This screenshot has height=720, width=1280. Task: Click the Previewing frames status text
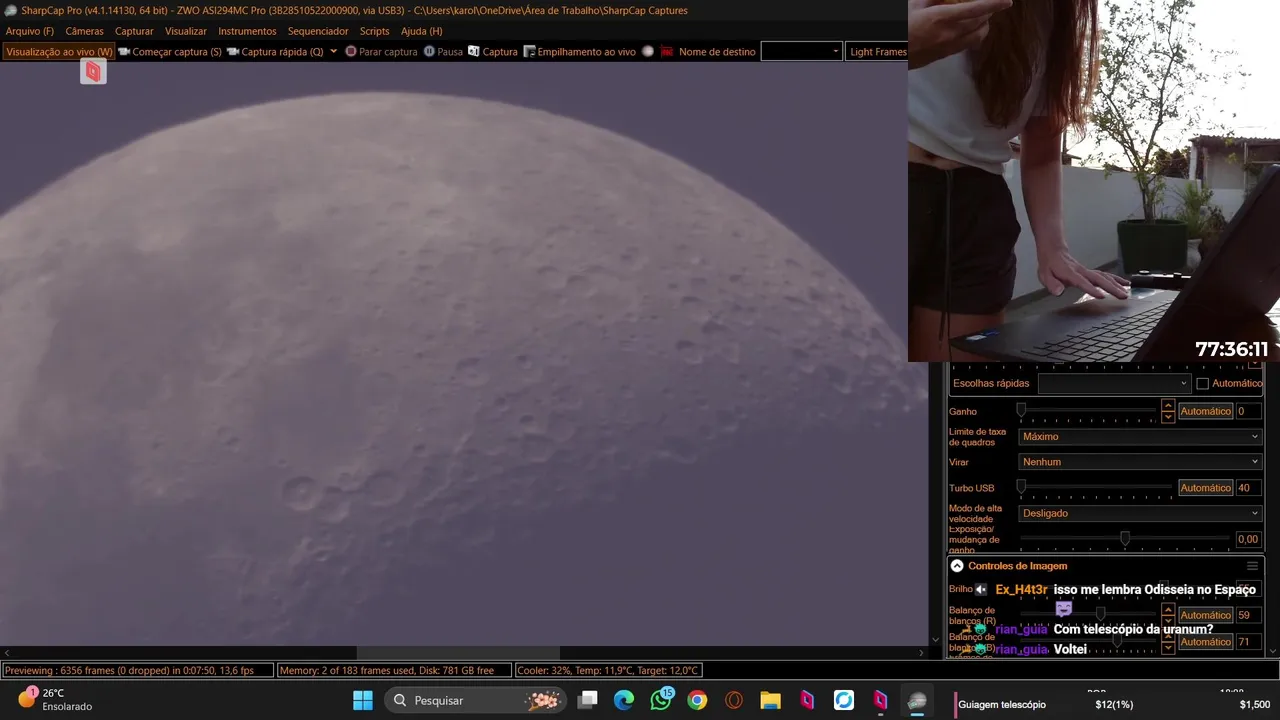[138, 671]
